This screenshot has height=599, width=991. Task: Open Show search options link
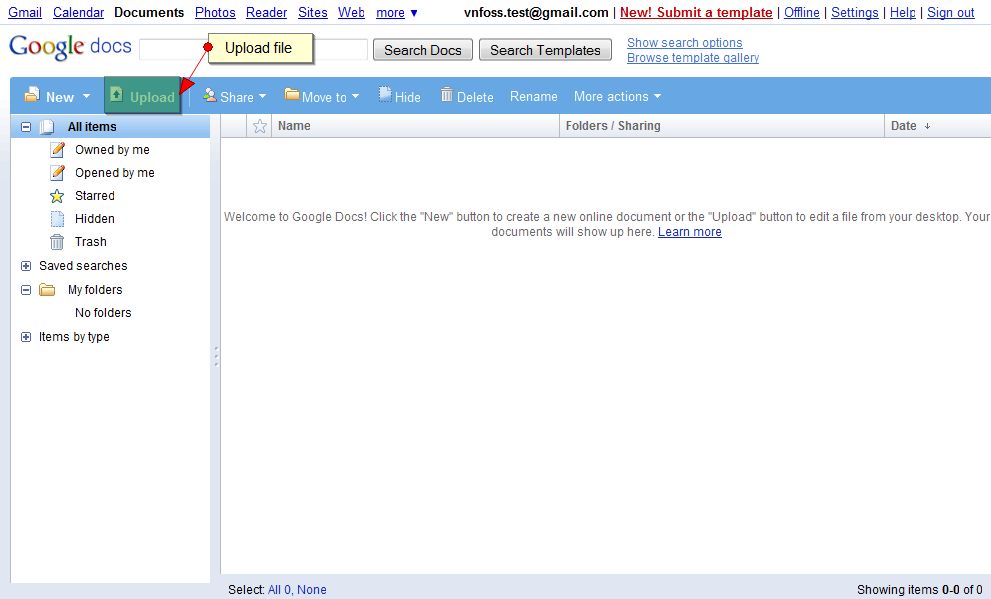pyautogui.click(x=684, y=43)
